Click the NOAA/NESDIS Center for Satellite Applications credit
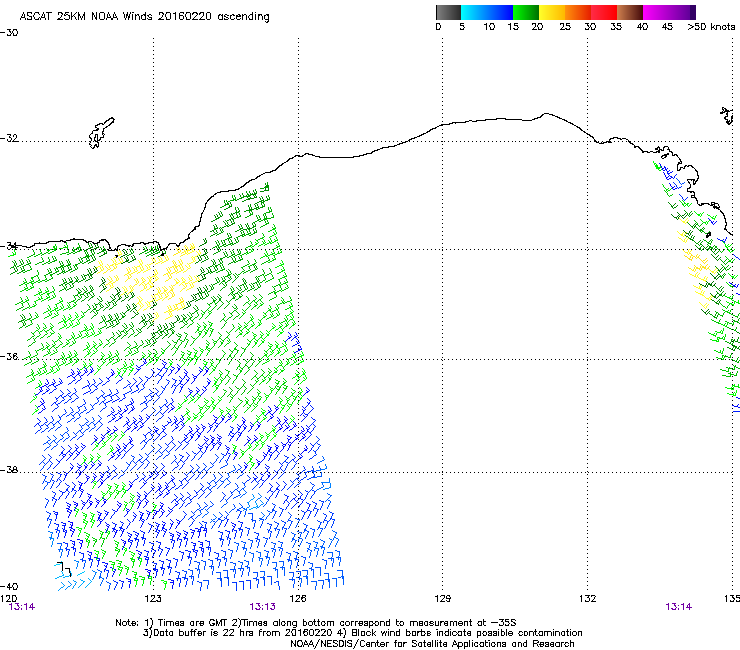The height and width of the screenshot is (650, 740). click(432, 644)
